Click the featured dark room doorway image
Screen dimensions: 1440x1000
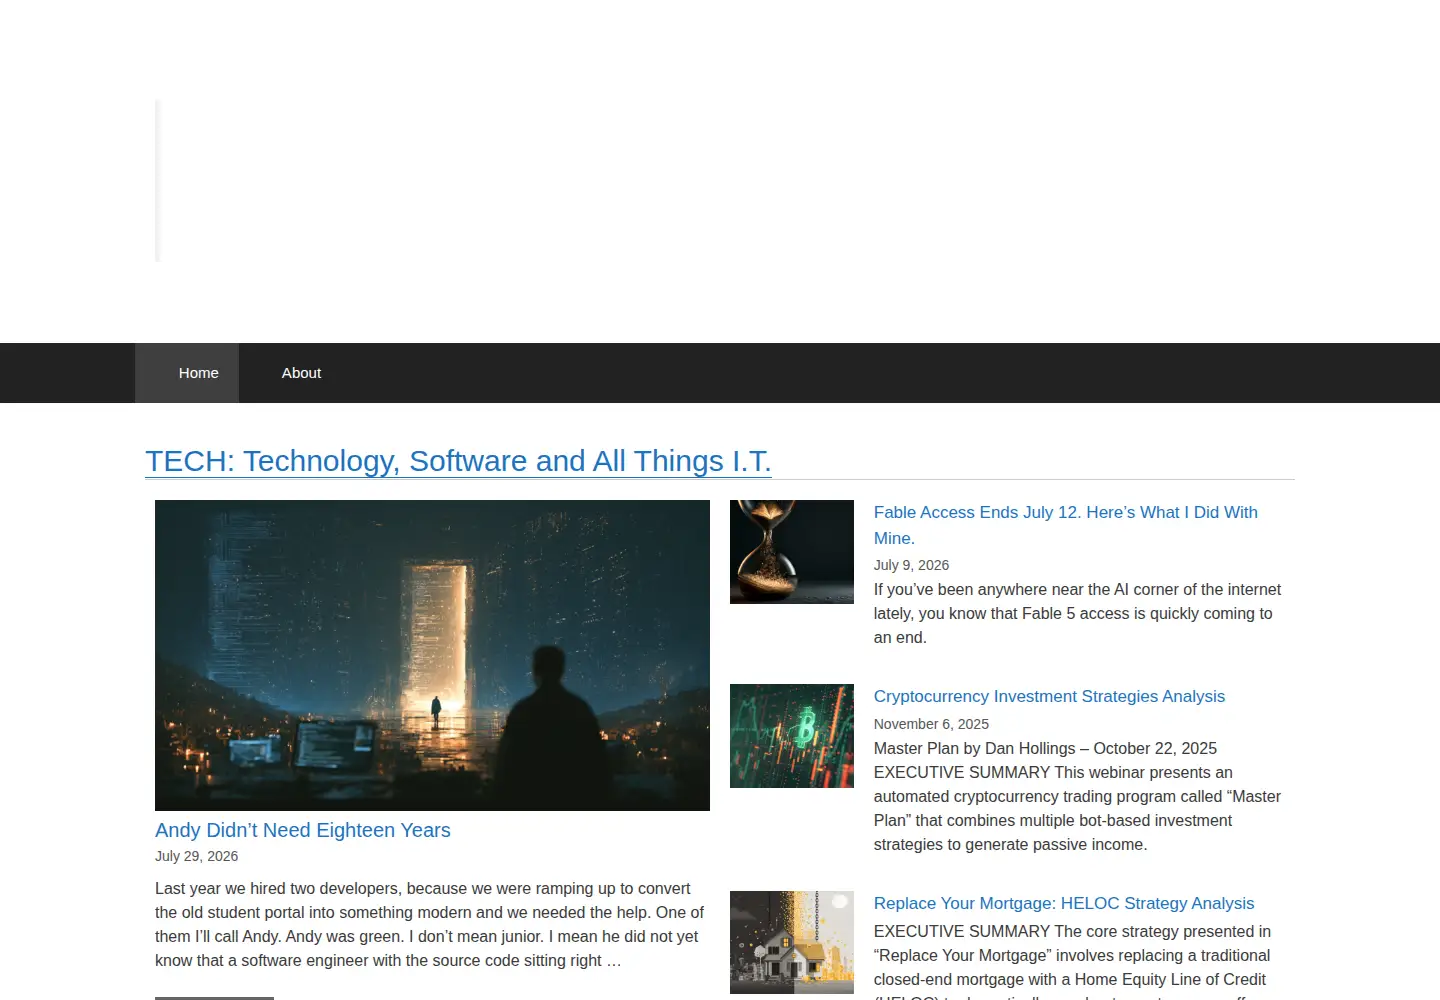[x=432, y=655]
